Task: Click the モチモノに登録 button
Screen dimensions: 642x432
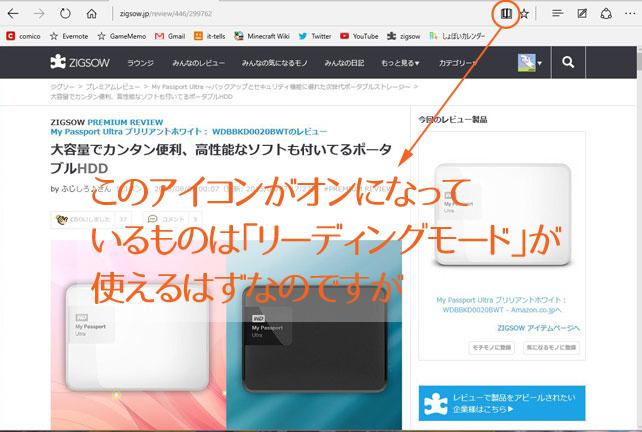Action: click(x=491, y=347)
